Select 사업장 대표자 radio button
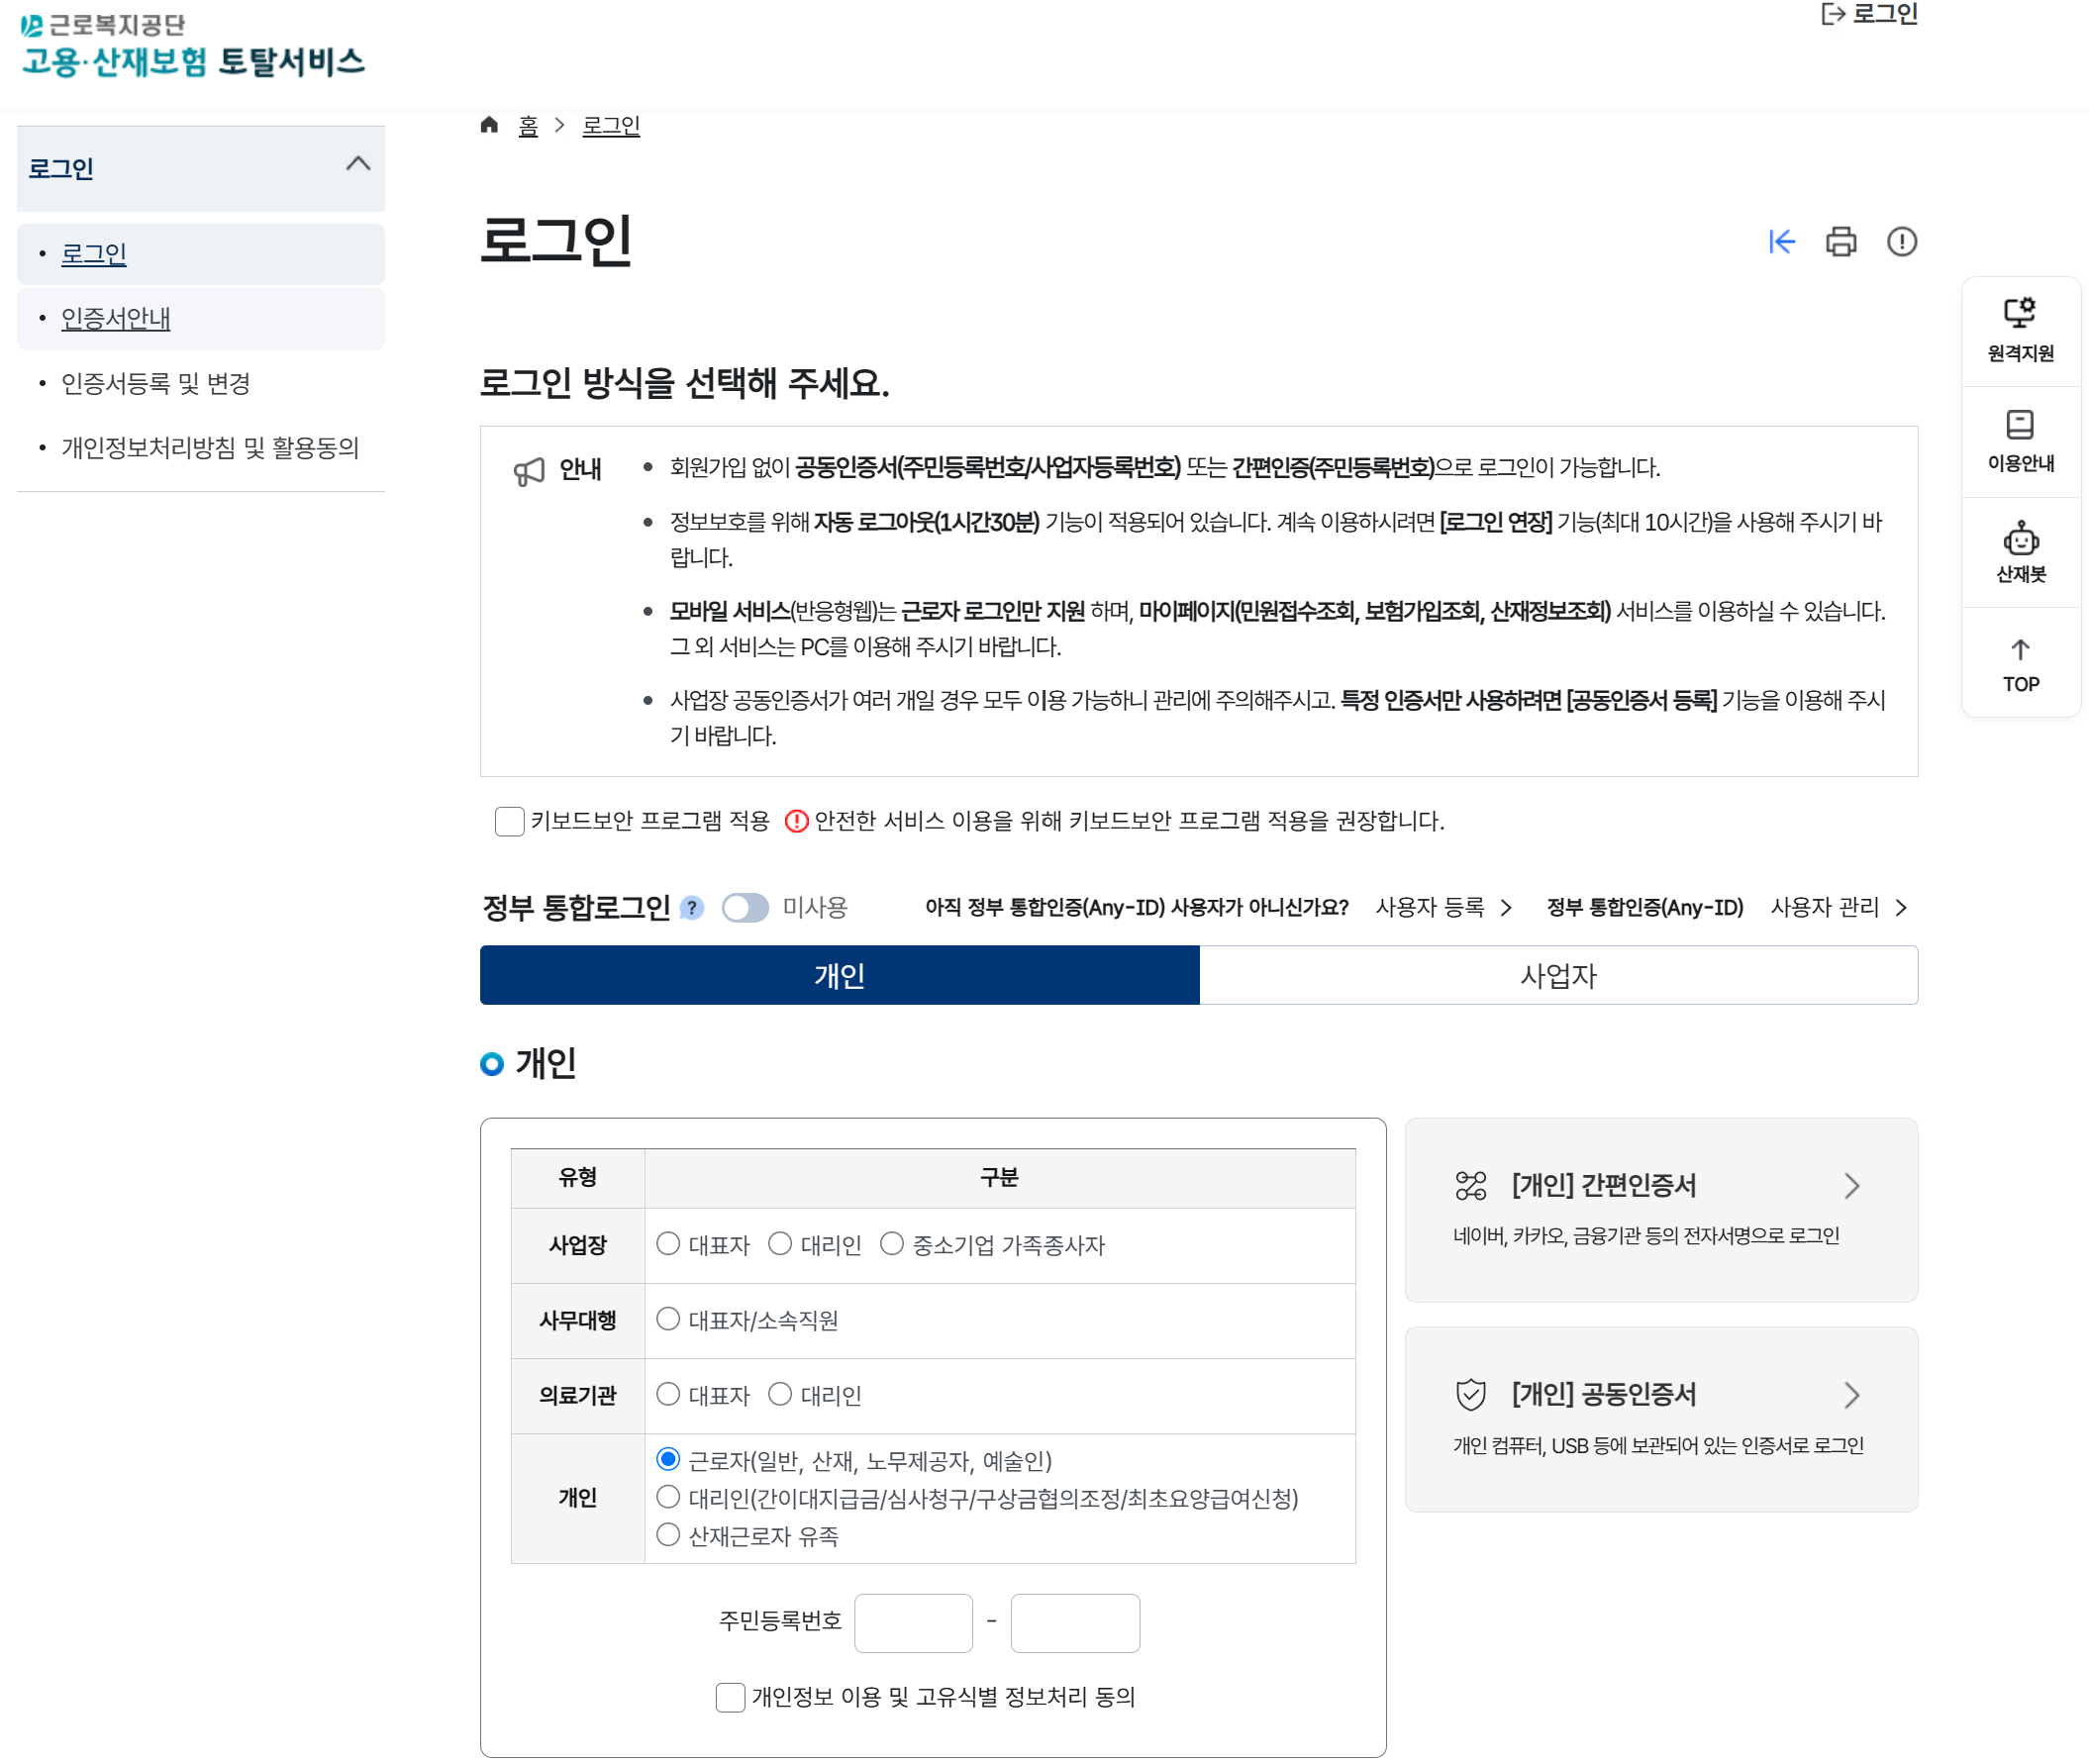This screenshot has height=1764, width=2089. tap(668, 1244)
